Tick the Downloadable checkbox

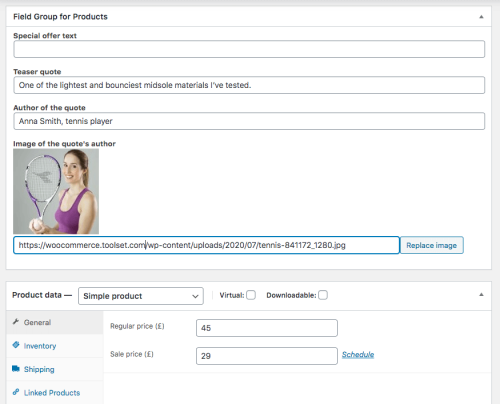tap(323, 295)
